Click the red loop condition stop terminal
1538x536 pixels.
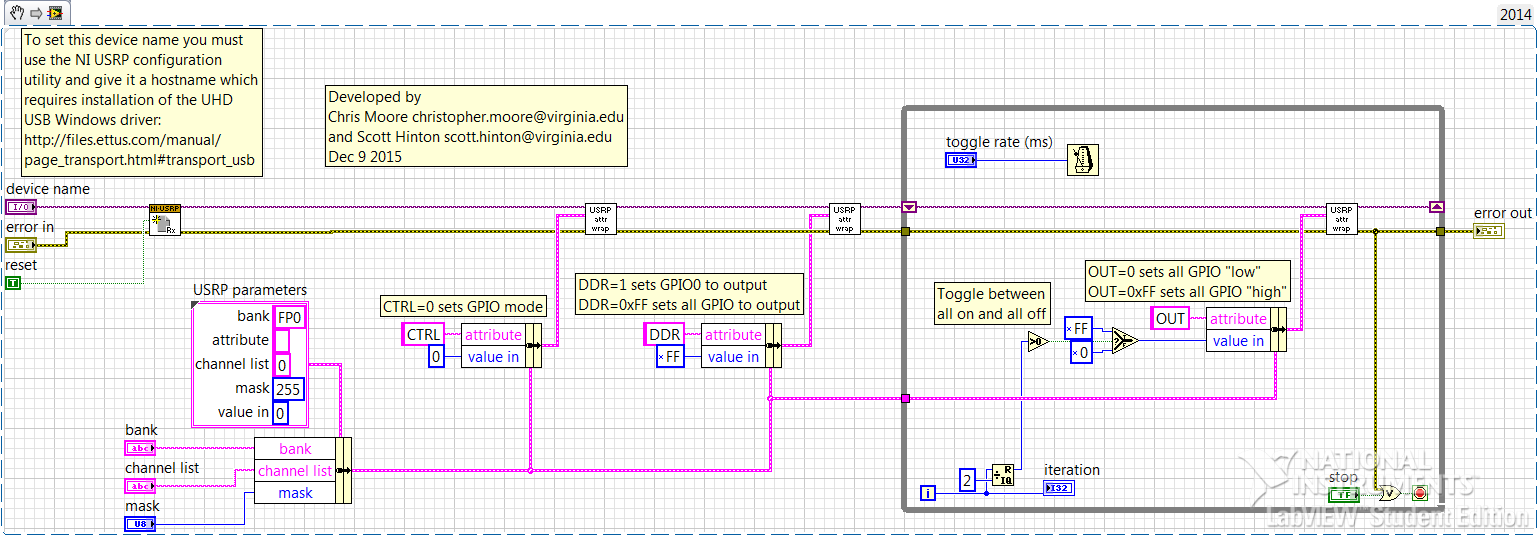pyautogui.click(x=1419, y=493)
